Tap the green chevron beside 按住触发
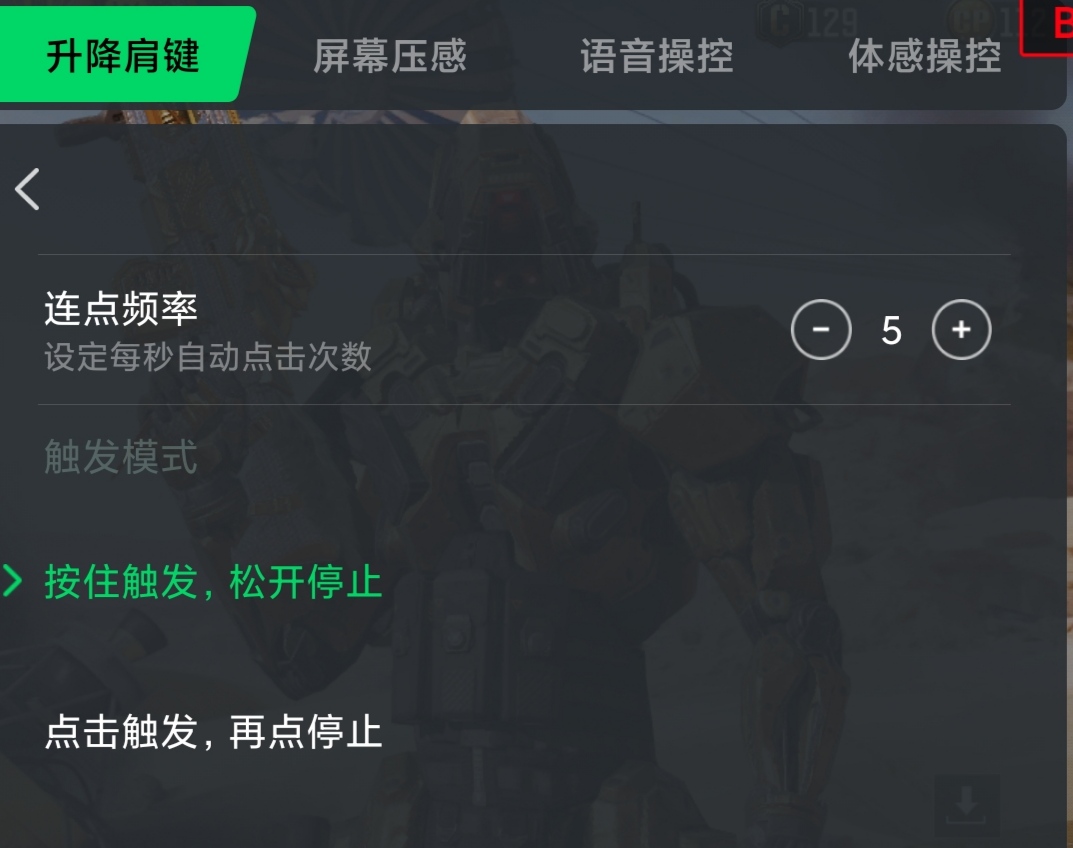The width and height of the screenshot is (1073, 848). pyautogui.click(x=12, y=581)
